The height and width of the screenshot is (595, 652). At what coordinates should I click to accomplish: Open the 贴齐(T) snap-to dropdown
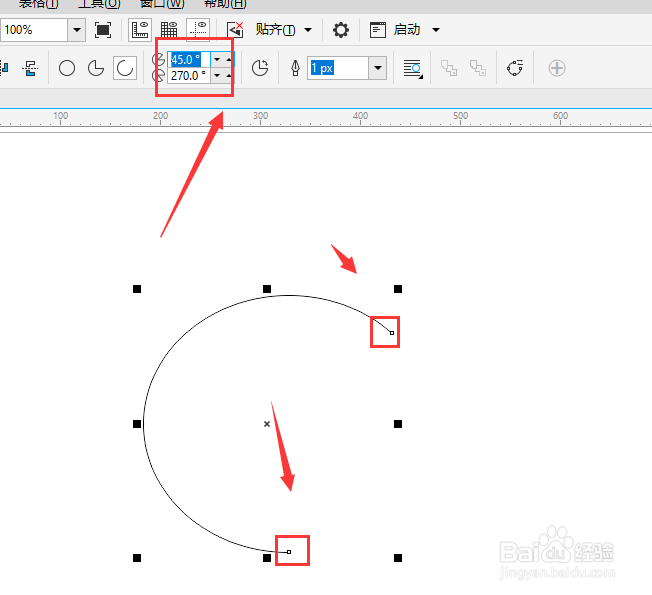point(284,30)
